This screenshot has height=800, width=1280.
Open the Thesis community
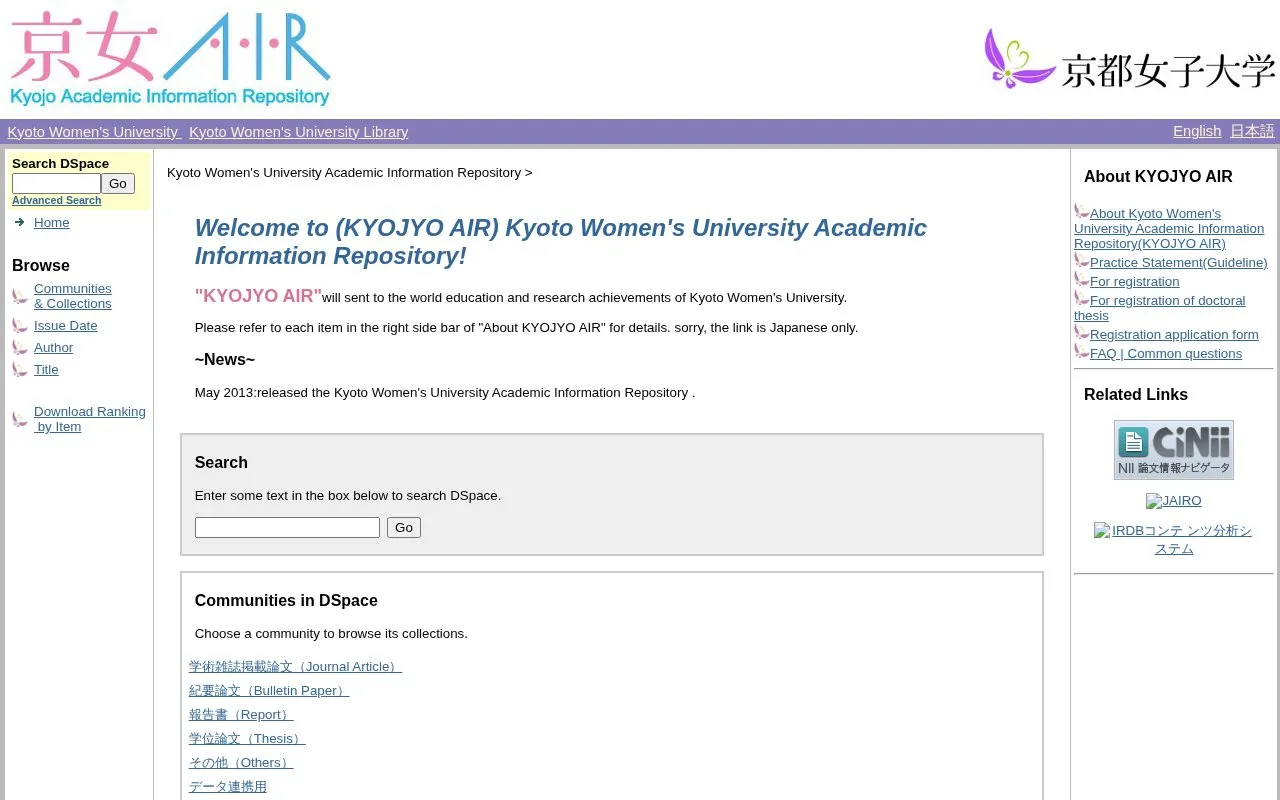click(x=247, y=739)
